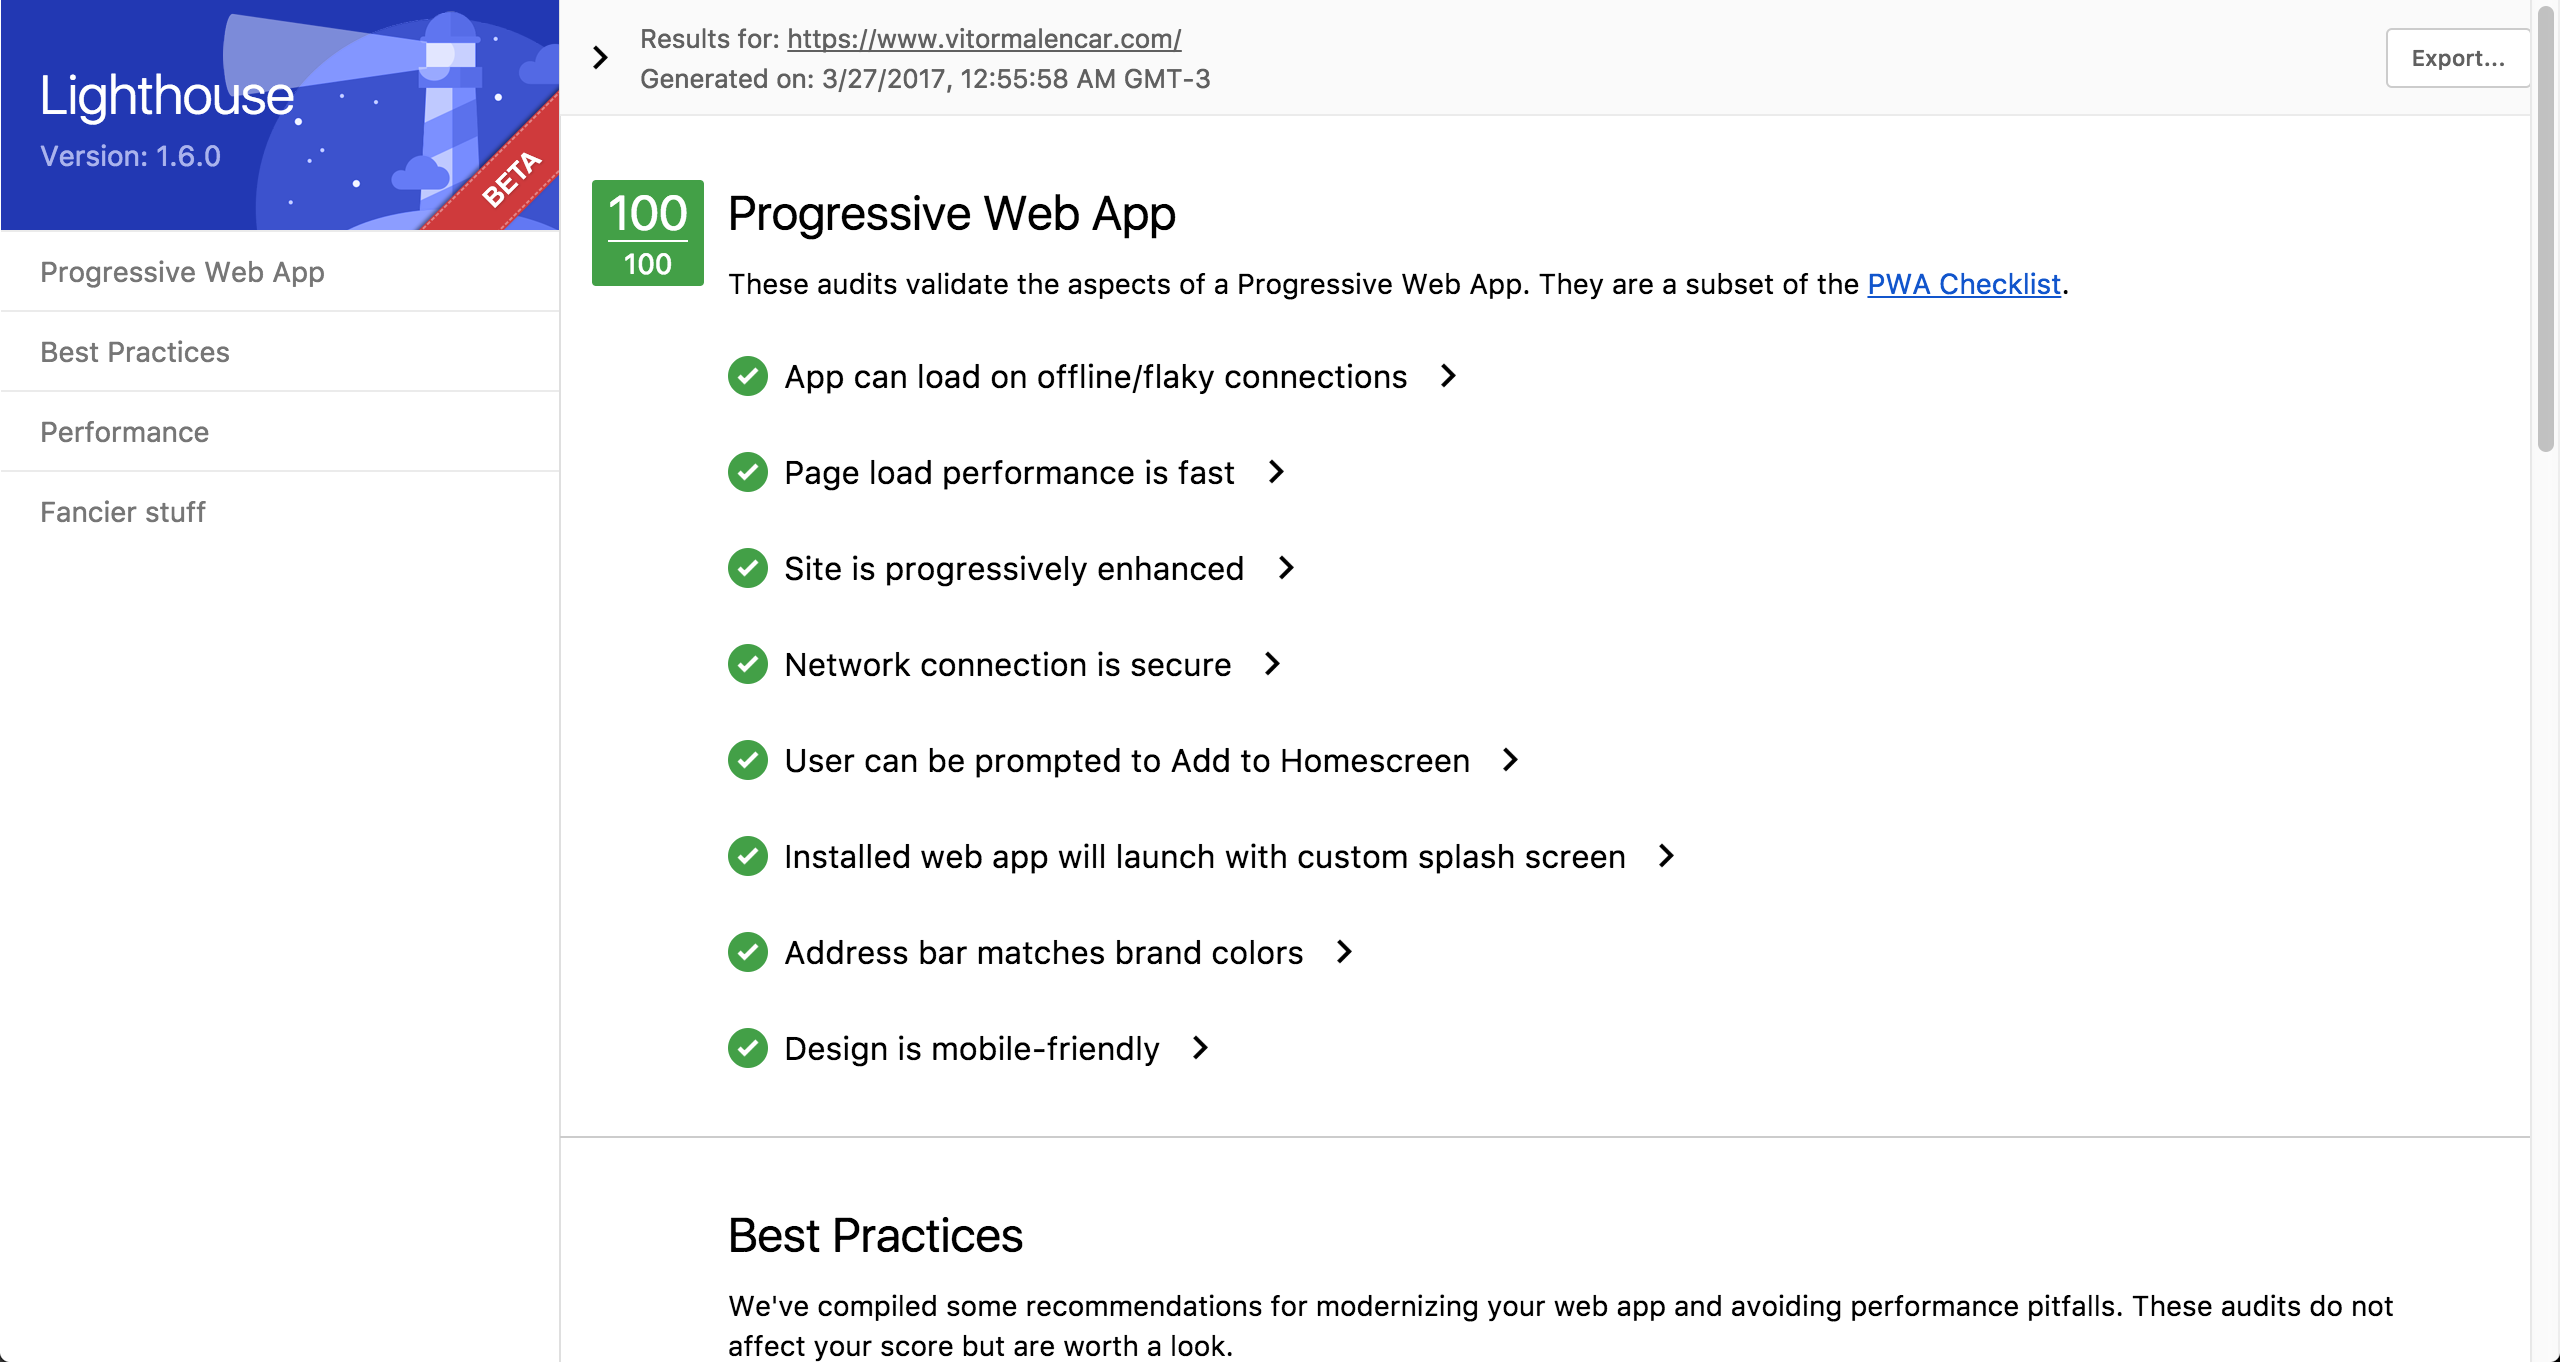The height and width of the screenshot is (1362, 2560).
Task: Click checkmark icon beside Add to Homescreen audit
Action: (x=747, y=761)
